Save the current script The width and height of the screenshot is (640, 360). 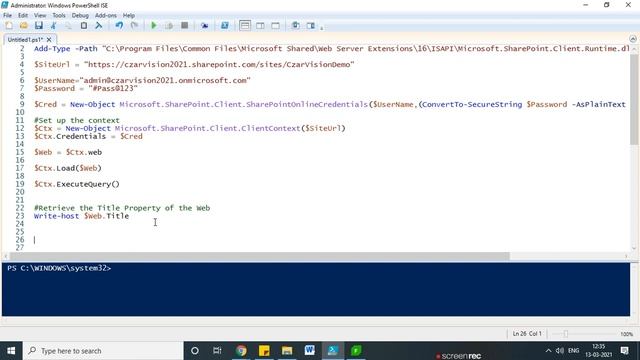point(39,26)
